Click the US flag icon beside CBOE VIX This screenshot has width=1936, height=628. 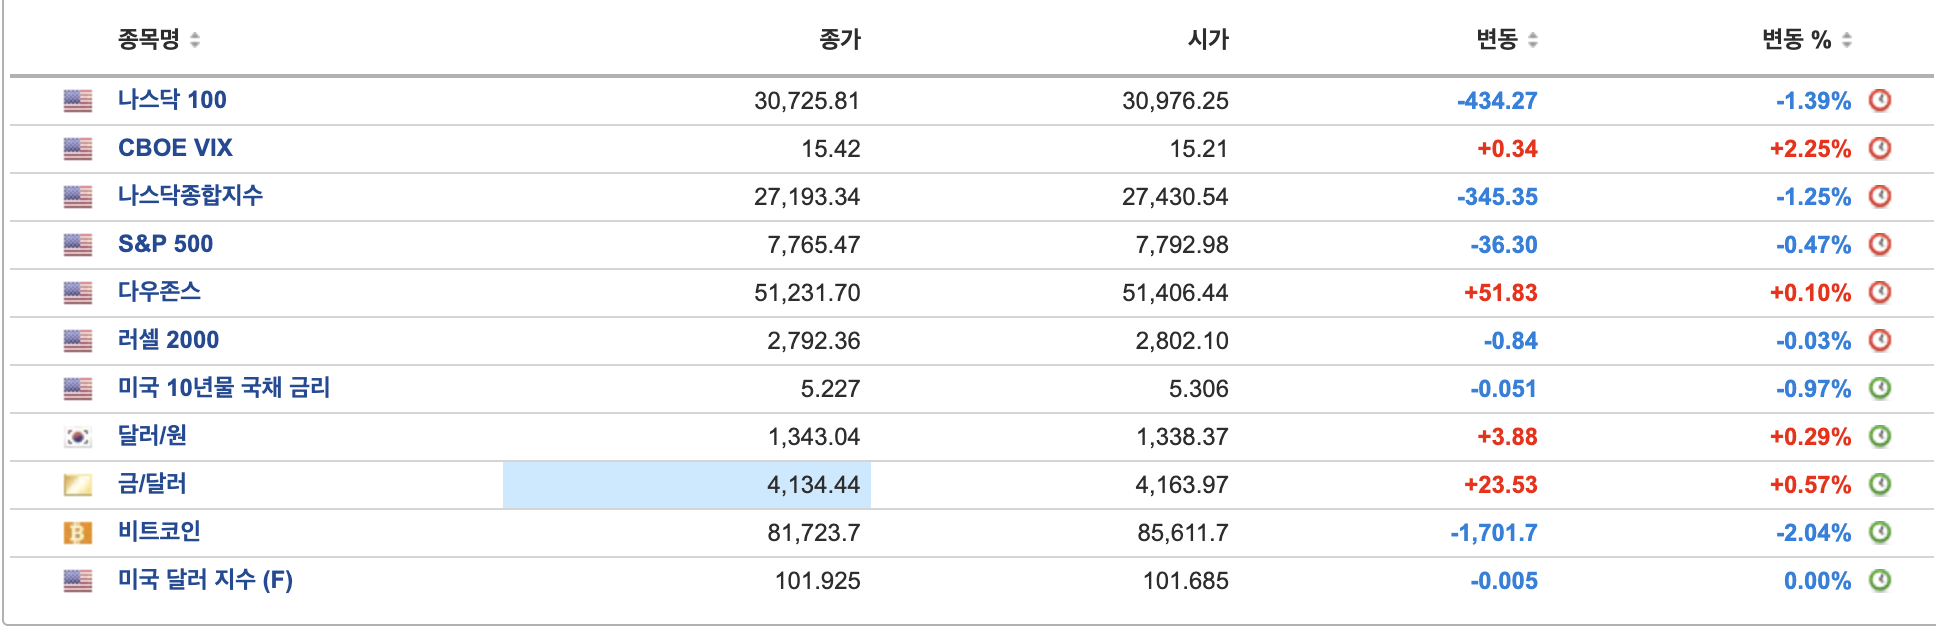(78, 149)
